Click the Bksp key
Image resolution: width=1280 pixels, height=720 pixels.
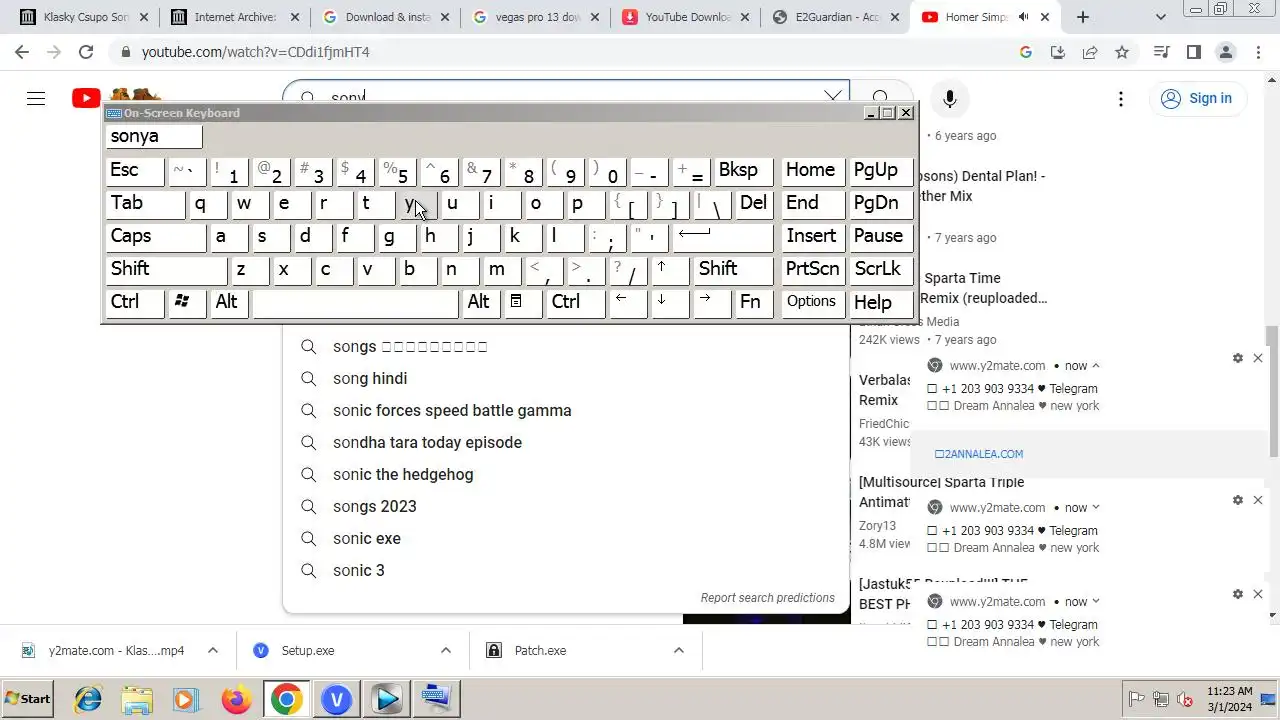744,170
